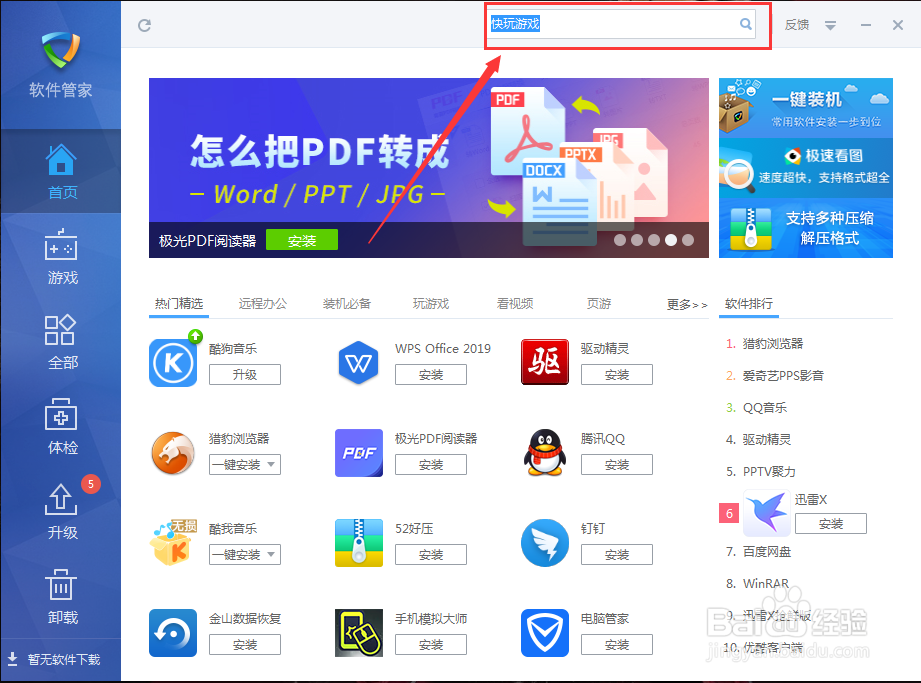Screen dimensions: 921x683
Task: Click the 猎豹浏览器 app icon
Action: (173, 453)
